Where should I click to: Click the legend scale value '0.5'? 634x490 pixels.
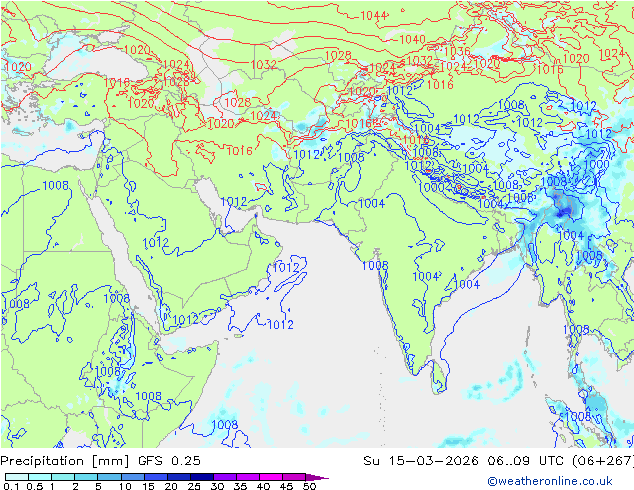[35, 486]
